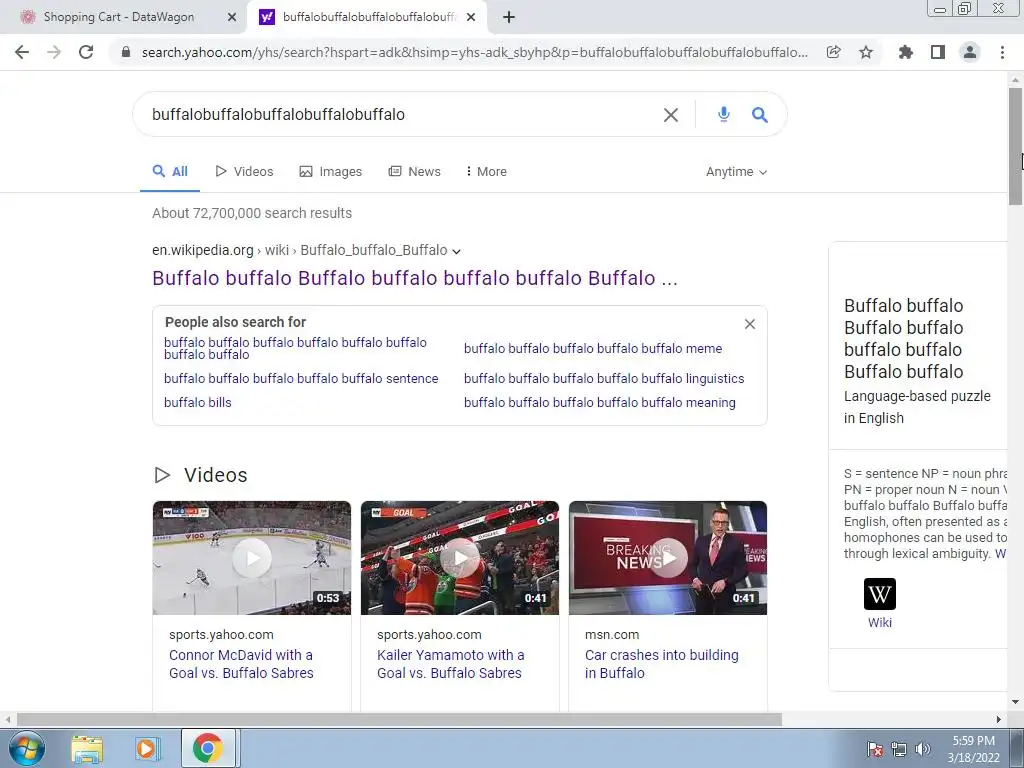
Task: Open 'Car crashes into building in Buffalo' link
Action: click(x=662, y=664)
